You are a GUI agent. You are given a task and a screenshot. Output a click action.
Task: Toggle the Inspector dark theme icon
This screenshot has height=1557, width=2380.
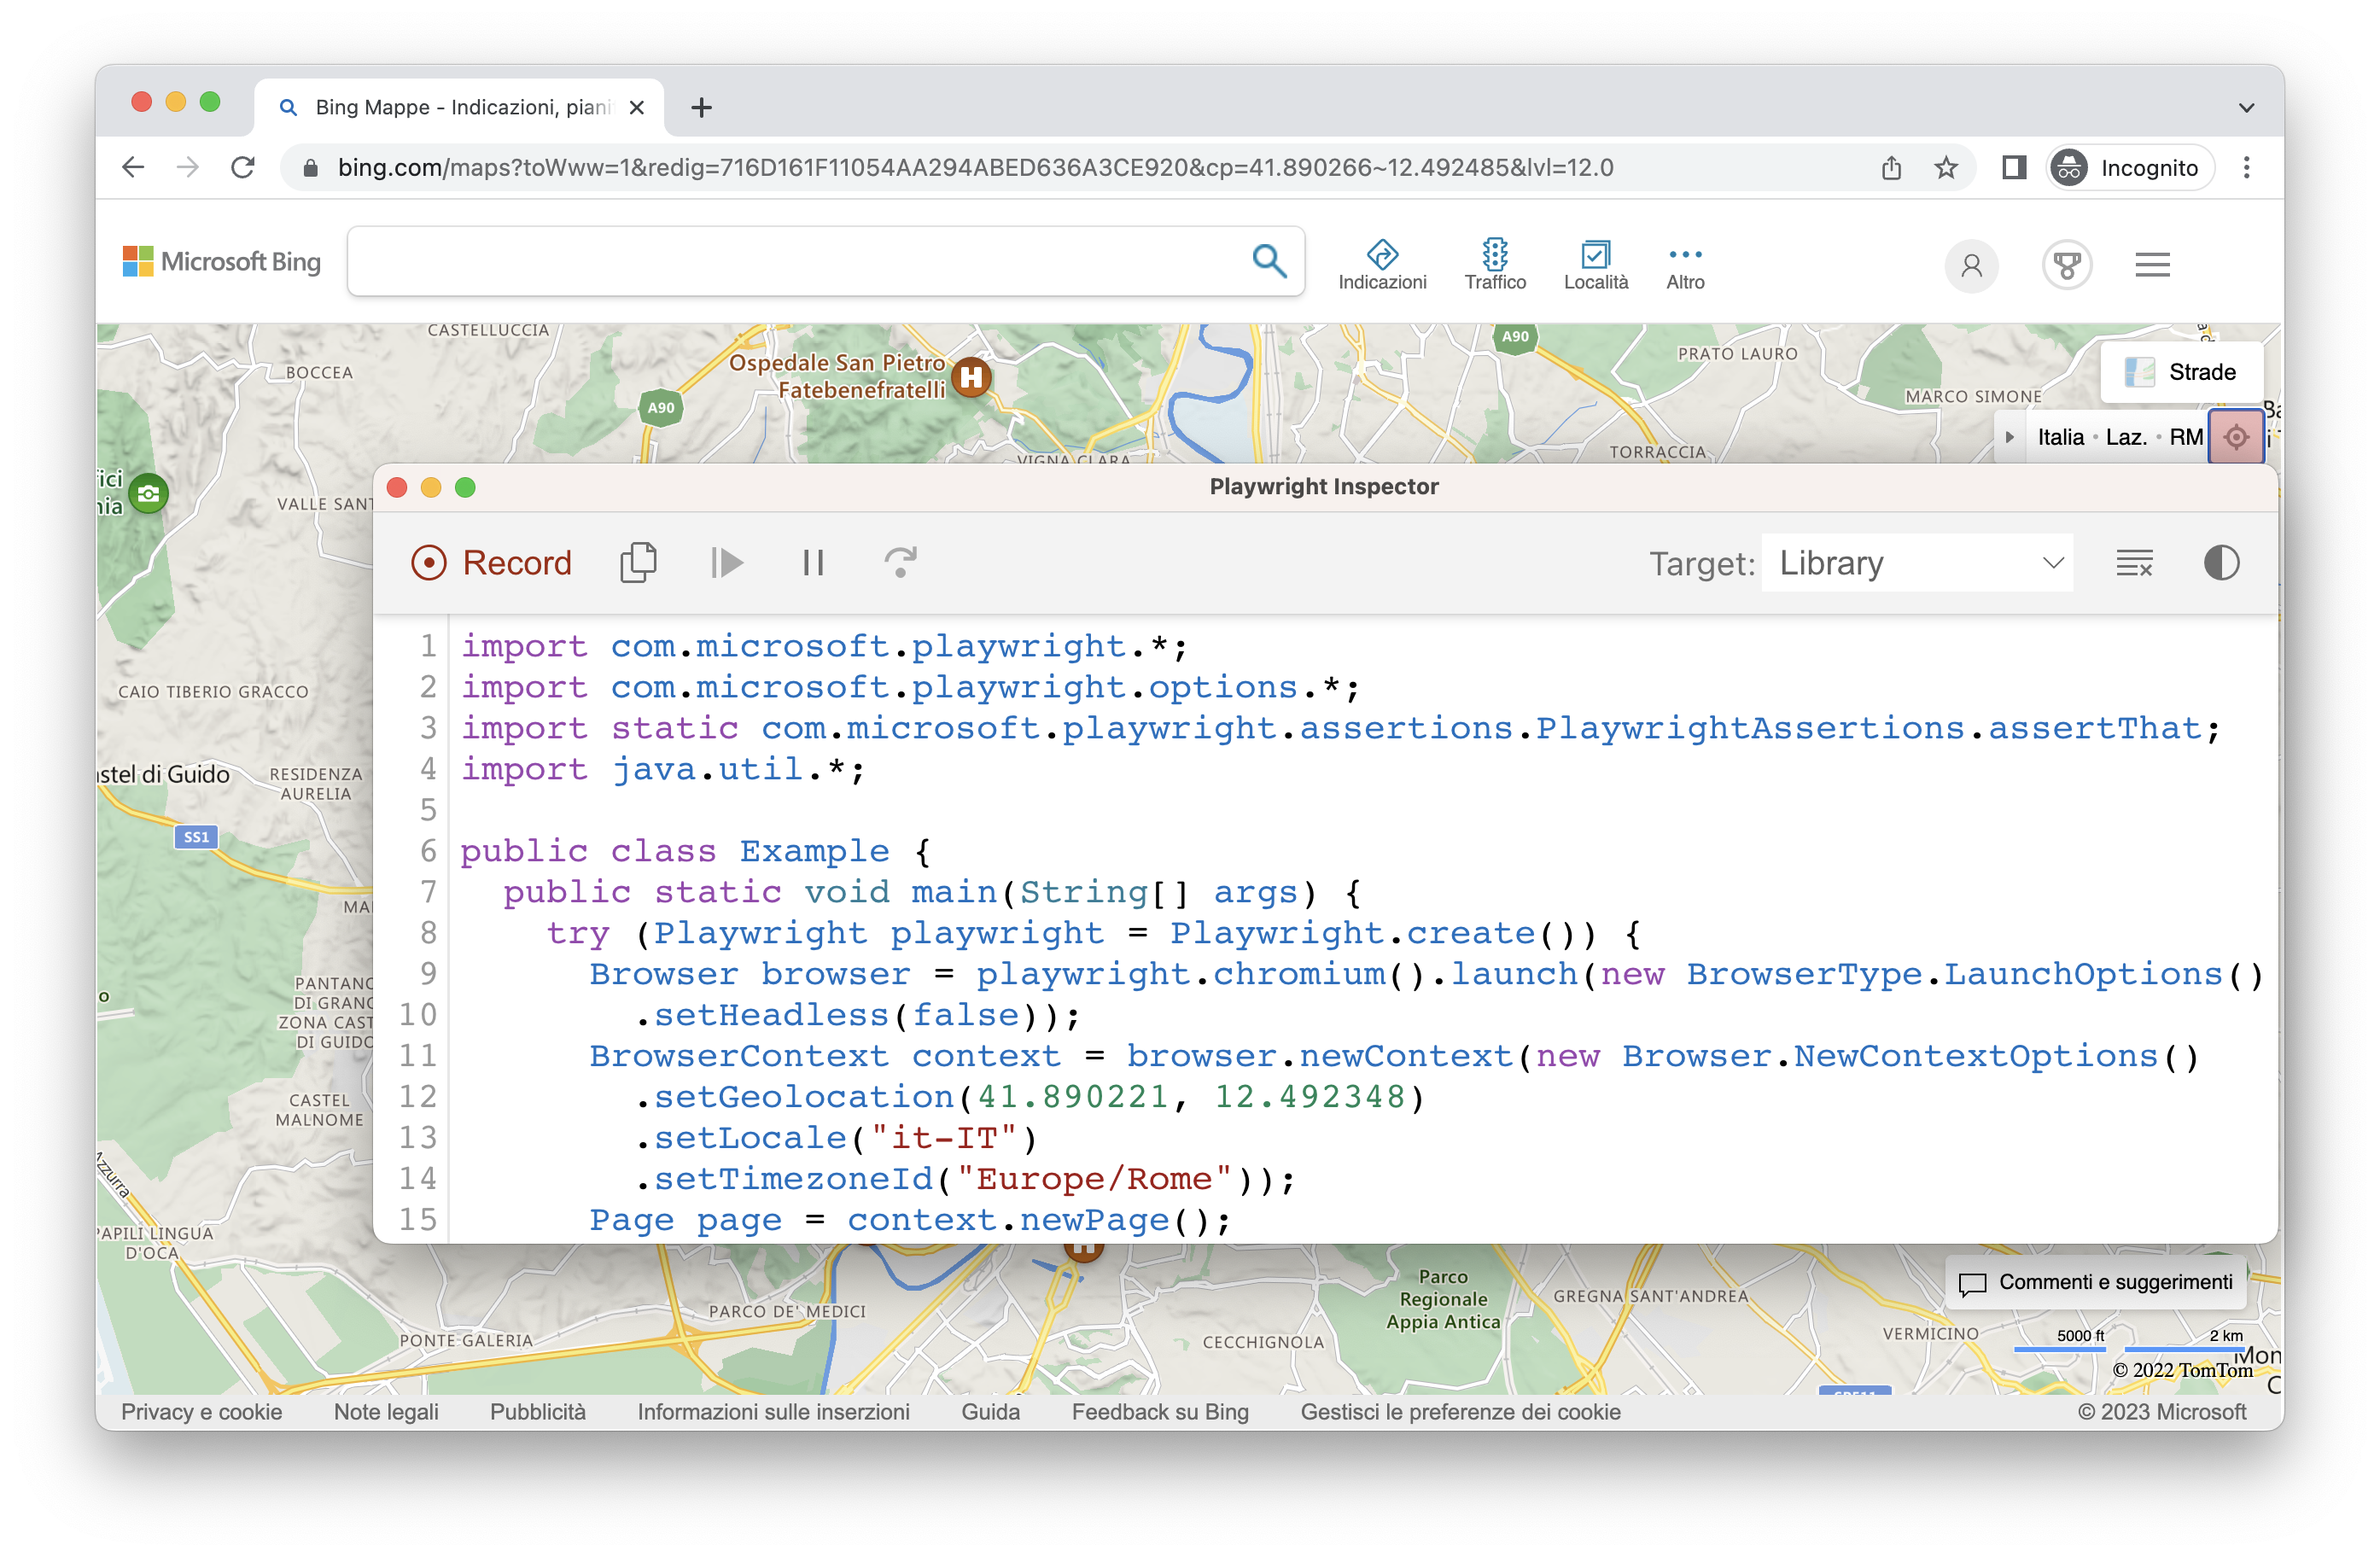pos(2221,563)
